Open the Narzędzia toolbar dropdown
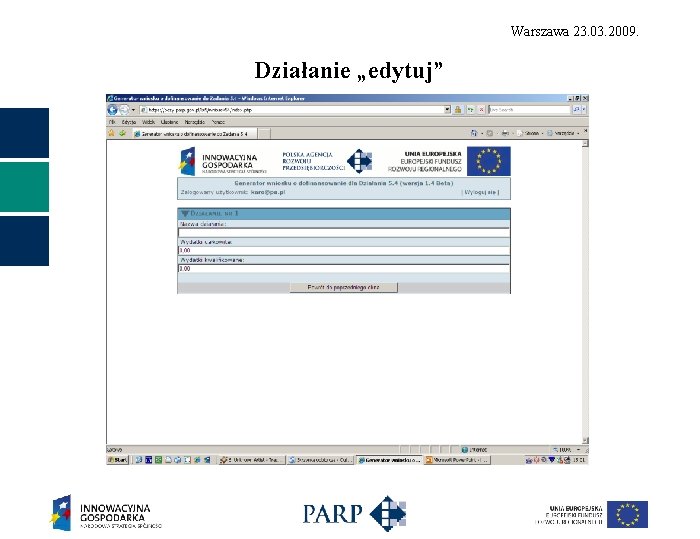 click(563, 133)
